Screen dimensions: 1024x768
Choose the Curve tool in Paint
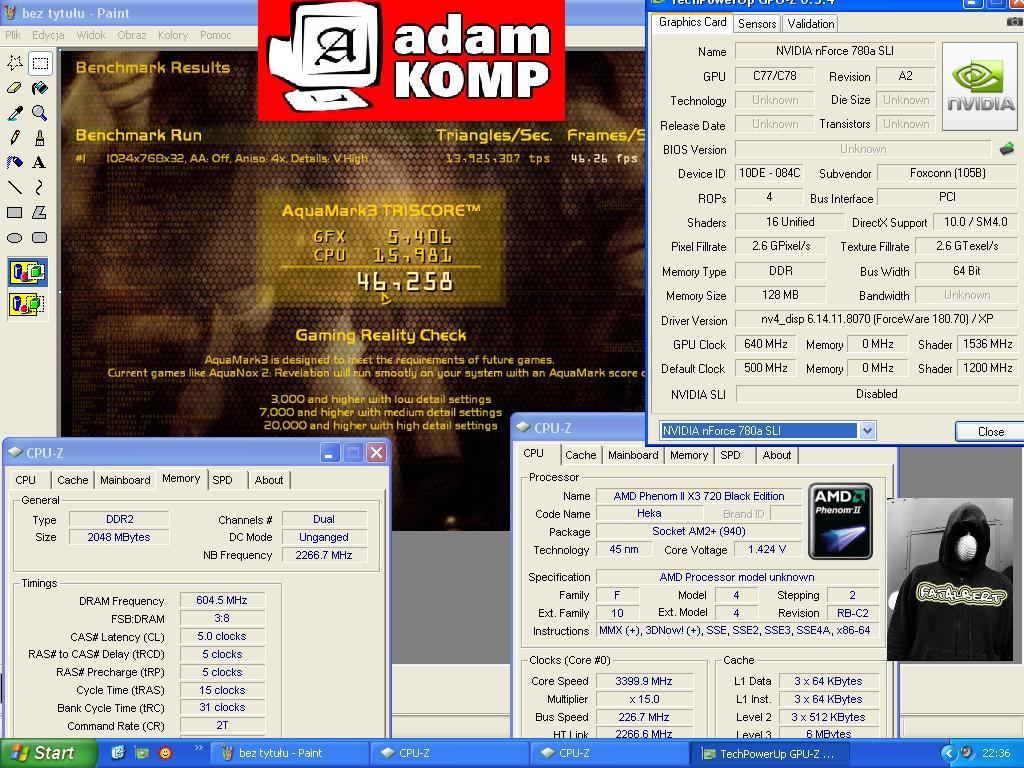click(x=40, y=187)
